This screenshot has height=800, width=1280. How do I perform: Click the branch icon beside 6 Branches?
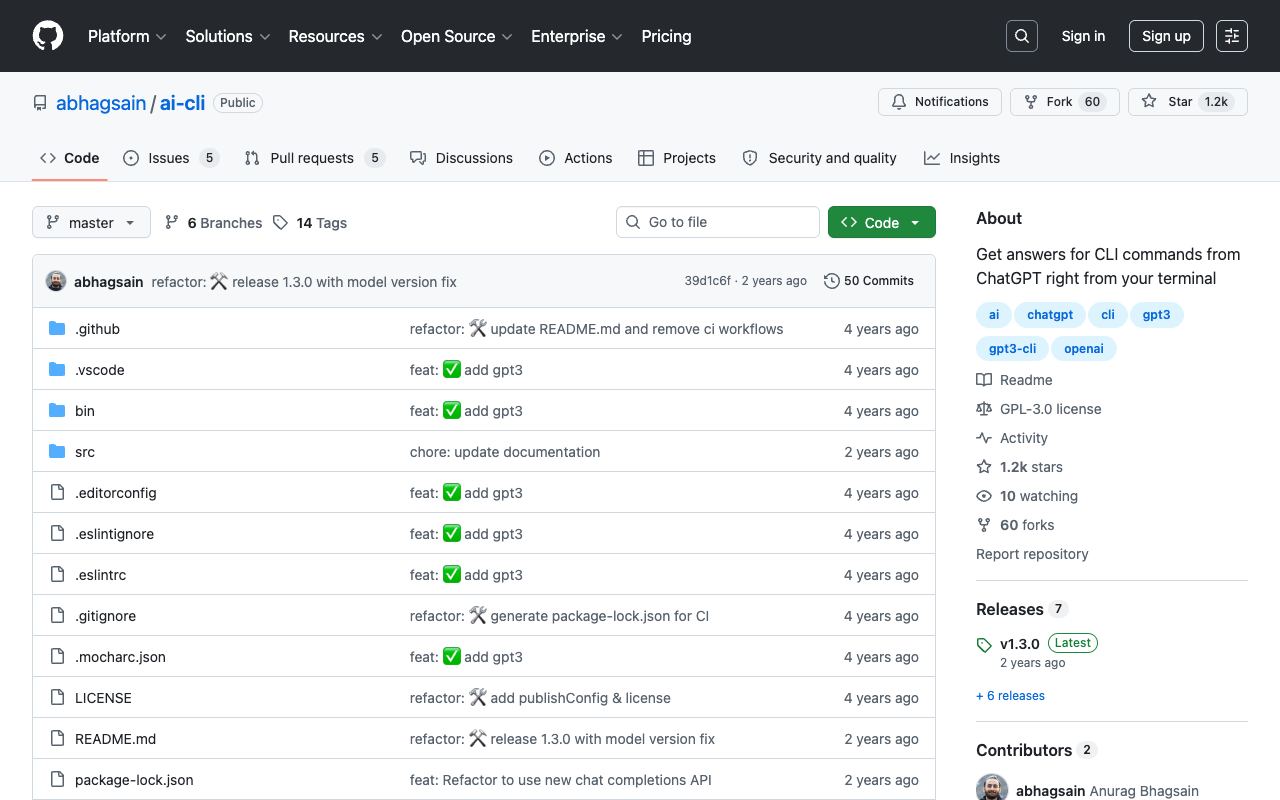[172, 223]
